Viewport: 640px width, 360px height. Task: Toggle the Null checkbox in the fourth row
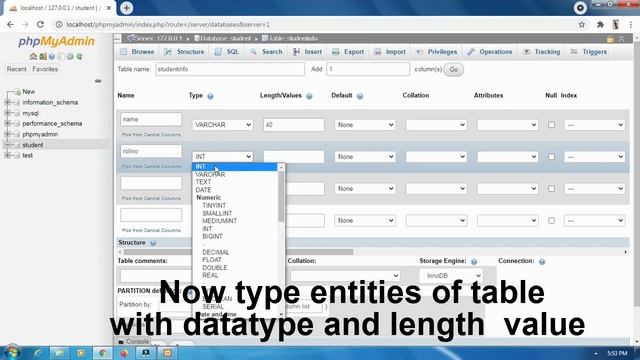[551, 220]
